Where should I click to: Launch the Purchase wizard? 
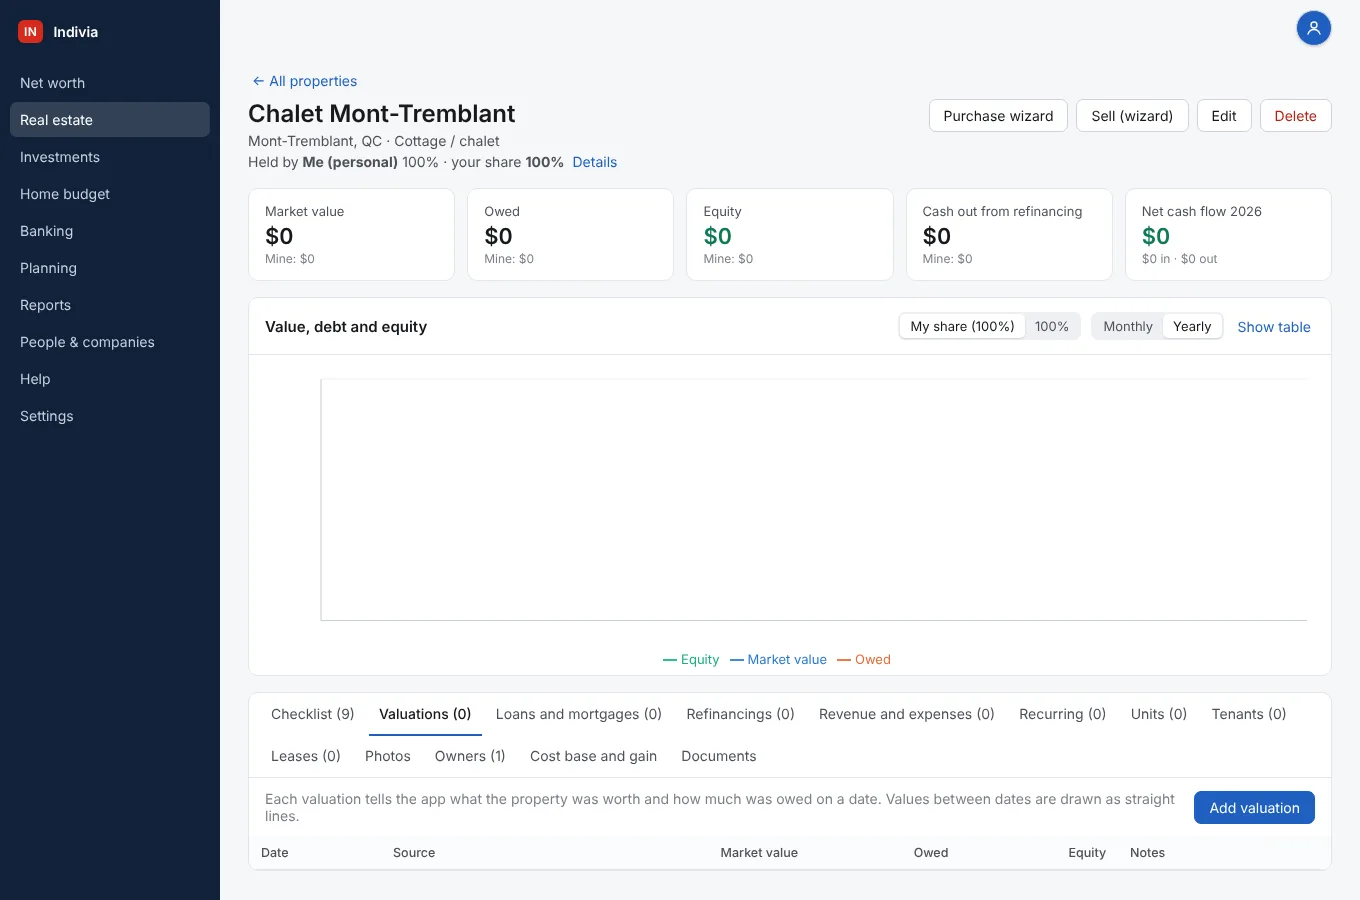pos(998,116)
